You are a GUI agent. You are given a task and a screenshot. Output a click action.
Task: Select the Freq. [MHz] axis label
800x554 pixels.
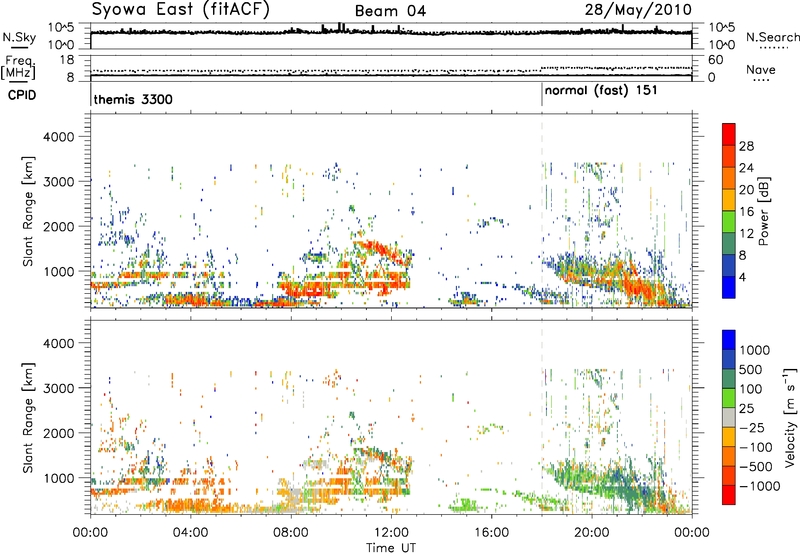point(18,68)
